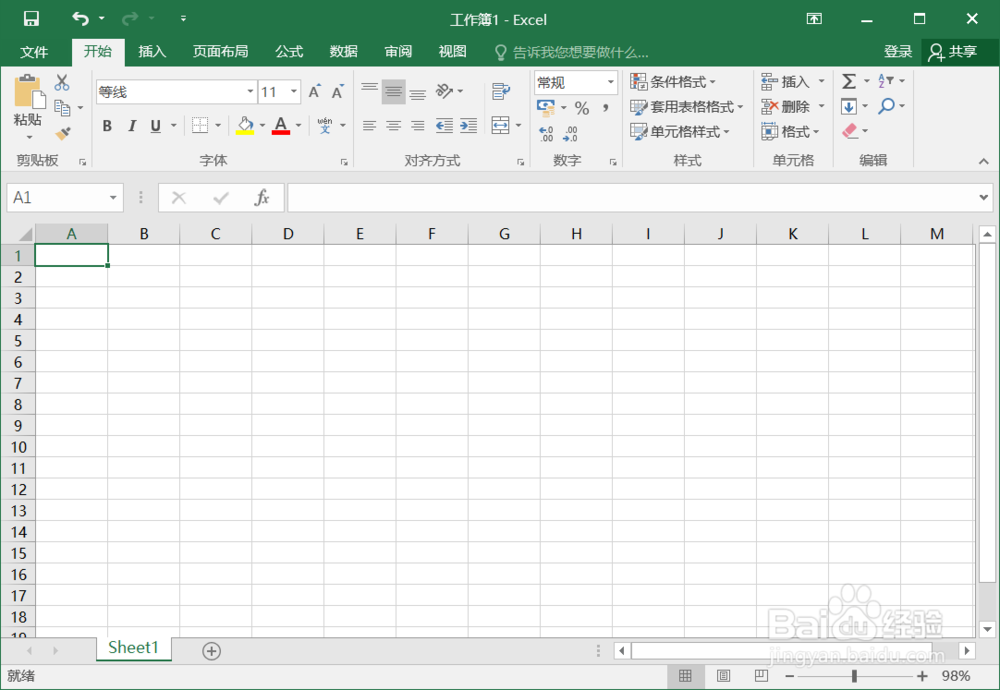This screenshot has height=690, width=1000.
Task: Switch to the 视图 View tab
Action: click(452, 52)
